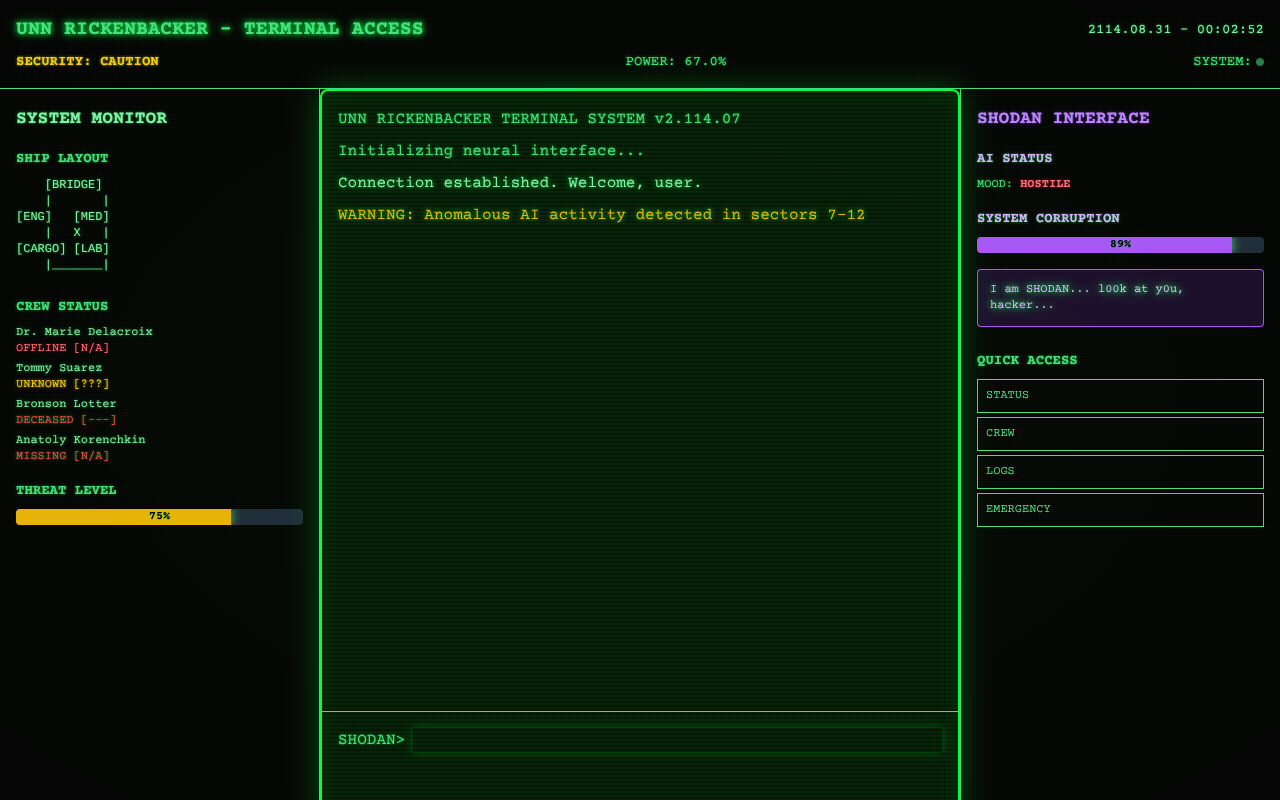
Task: Click the SYSTEM status indicator dot
Action: (x=1261, y=61)
